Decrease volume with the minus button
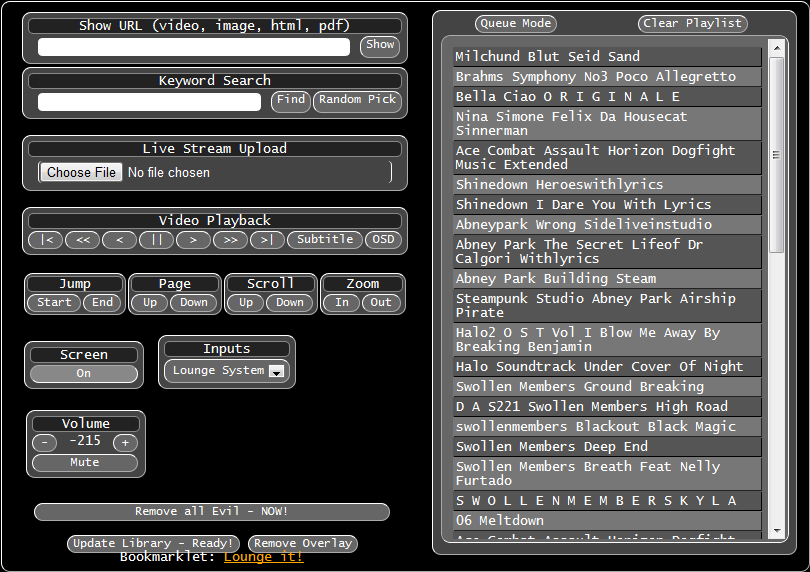Screen dimensions: 810x572 [x=45, y=442]
